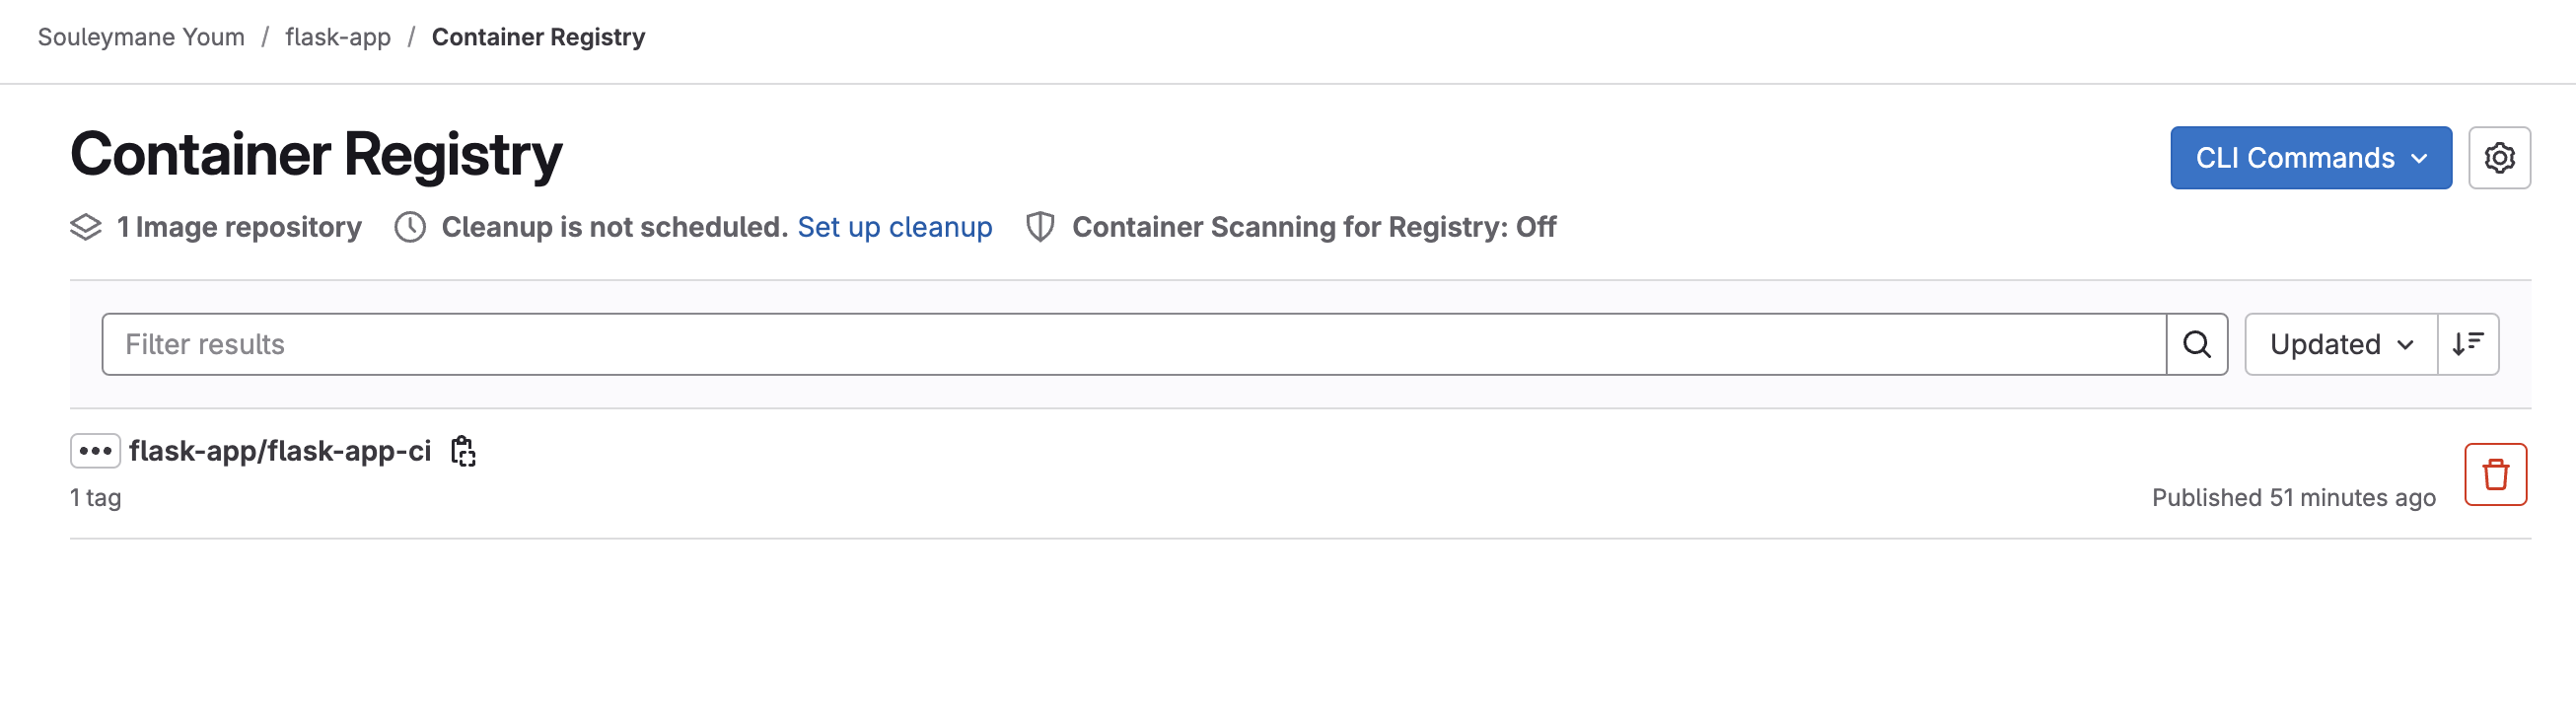Open the CLI Commands dropdown
The width and height of the screenshot is (2576, 726).
point(2310,157)
